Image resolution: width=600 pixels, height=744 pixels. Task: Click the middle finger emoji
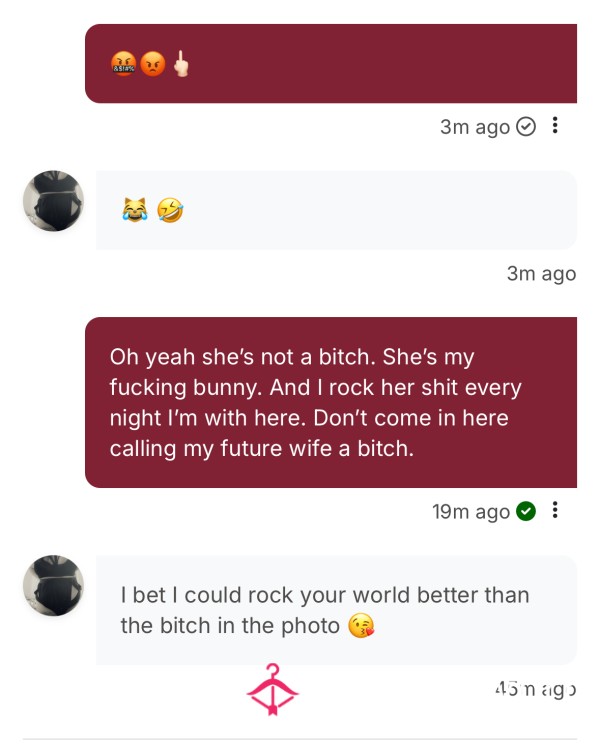(181, 64)
